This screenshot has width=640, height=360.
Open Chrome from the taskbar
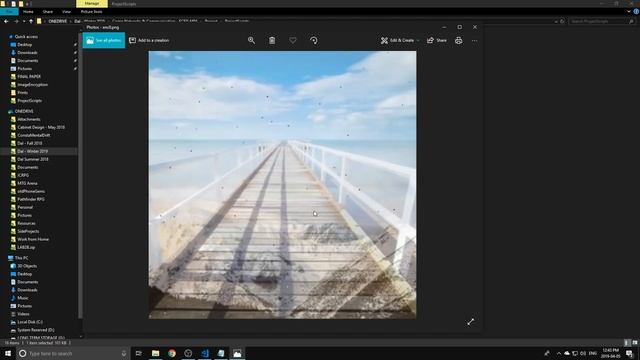(x=172, y=353)
